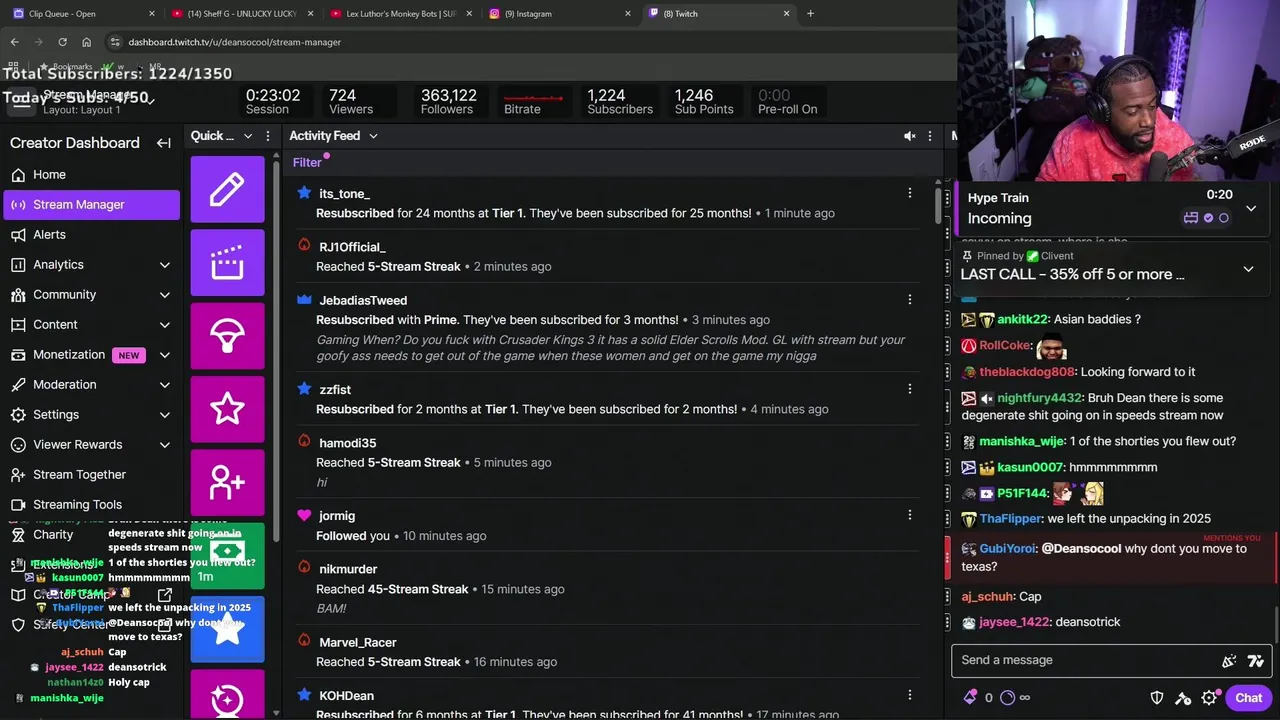Viewport: 1280px width, 720px height.
Task: Click the 724 Viewers stat
Action: (350, 101)
